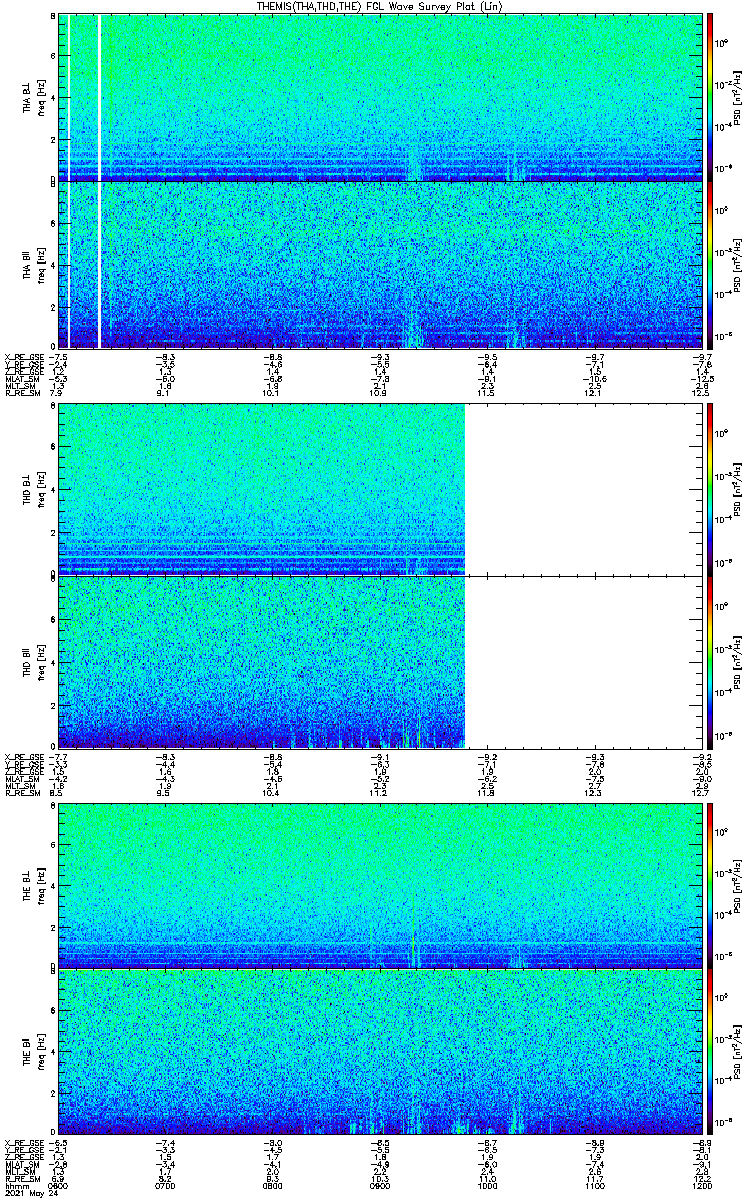Click the X_RE_GSE row label under THE panels

pos(22,1142)
